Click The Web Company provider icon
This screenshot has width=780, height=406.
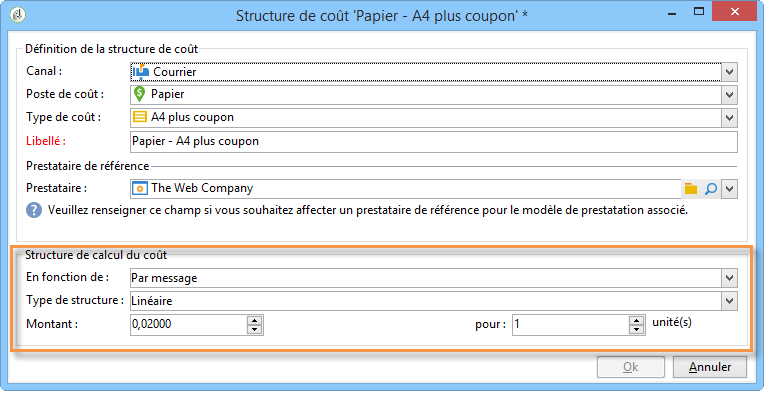click(x=140, y=189)
